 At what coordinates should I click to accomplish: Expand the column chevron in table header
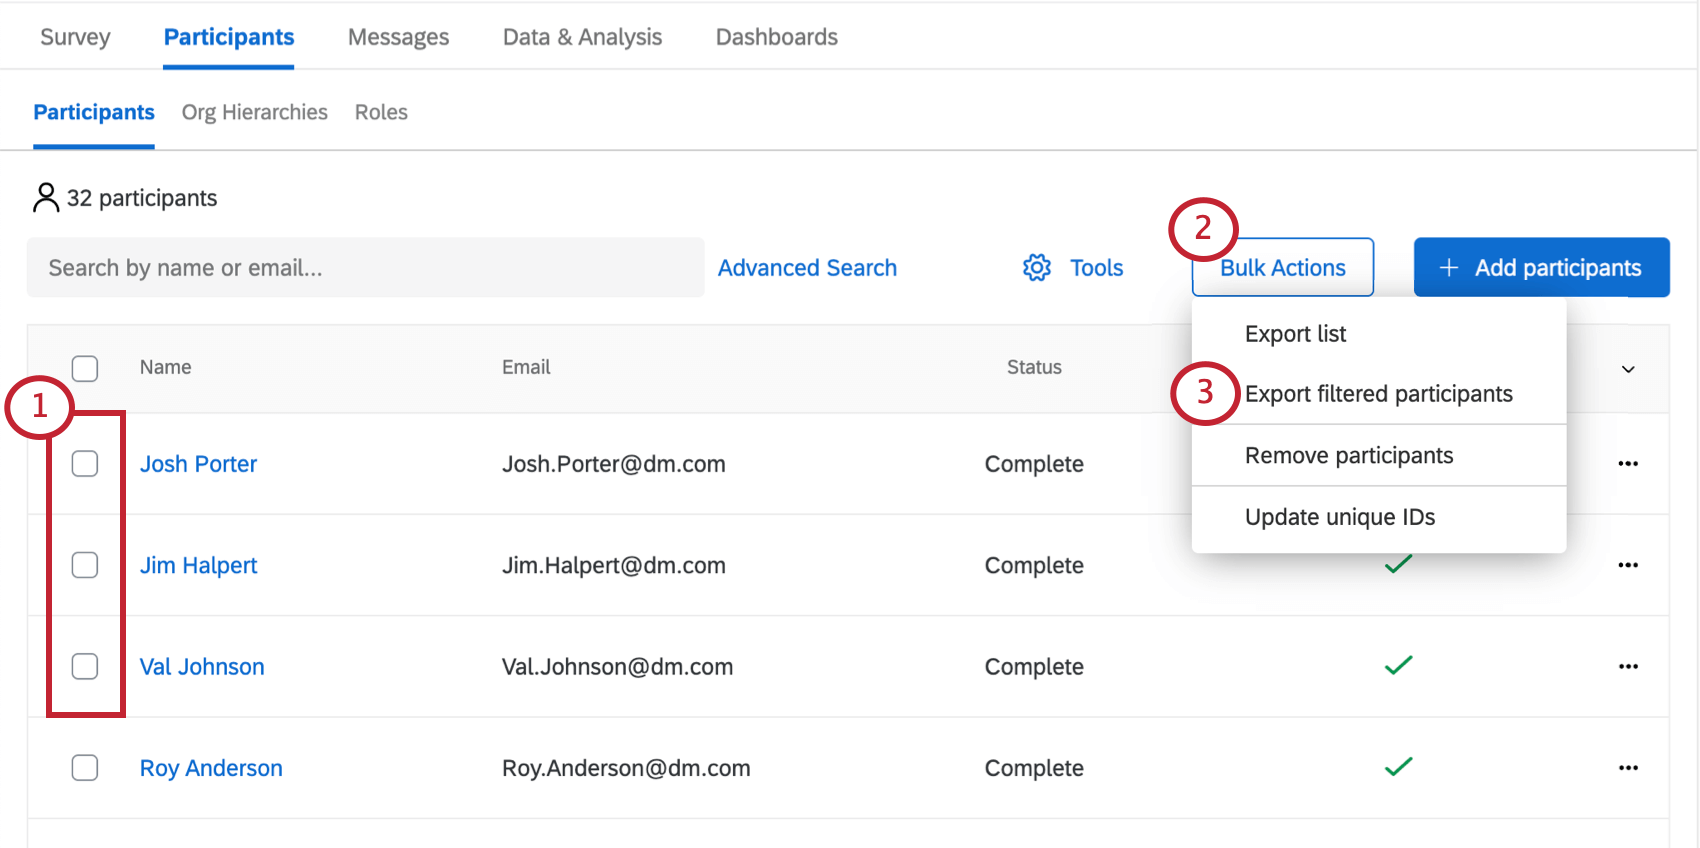tap(1628, 369)
